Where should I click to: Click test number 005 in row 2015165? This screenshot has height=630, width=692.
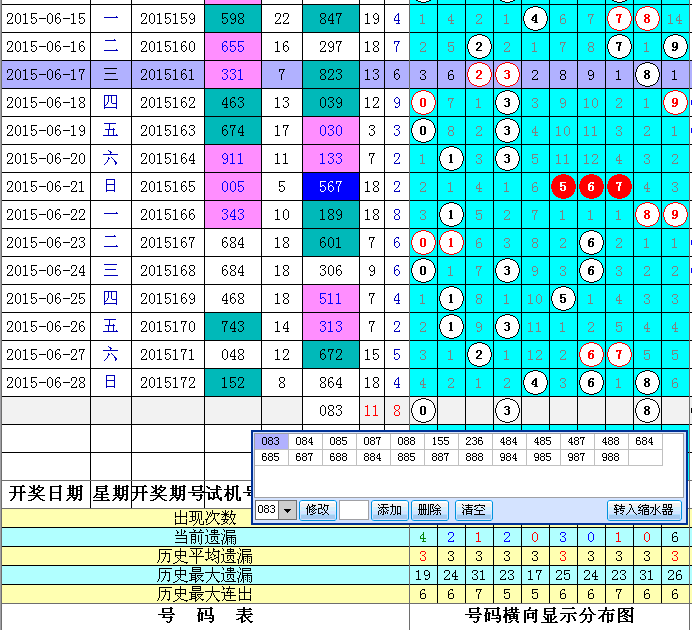pos(233,187)
